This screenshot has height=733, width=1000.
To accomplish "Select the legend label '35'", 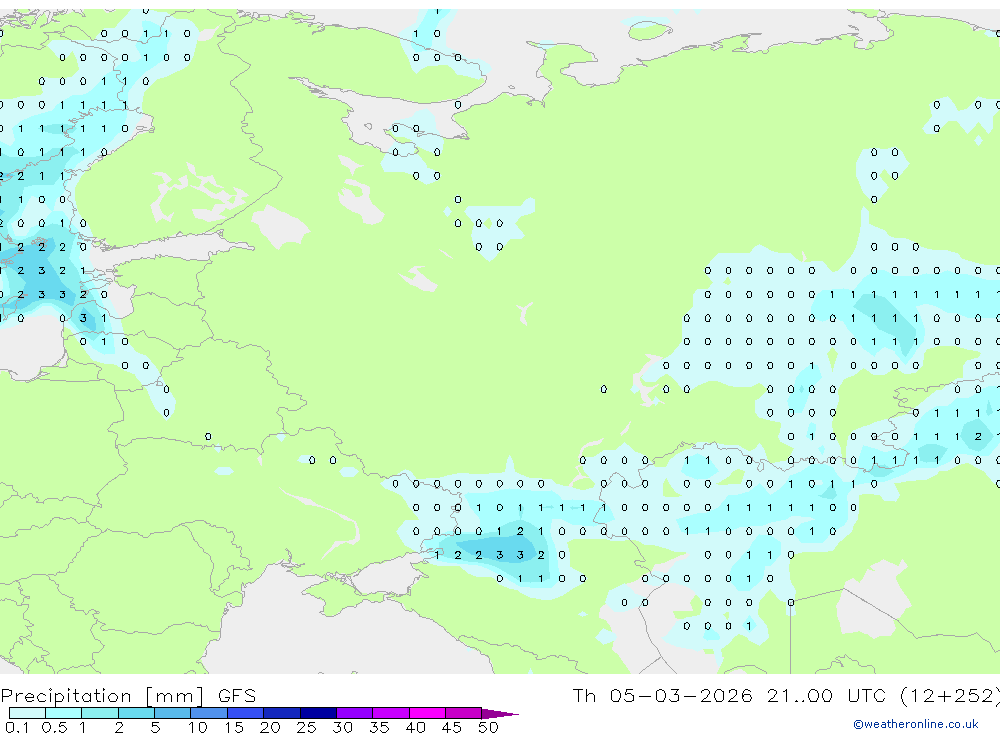I will (x=379, y=727).
